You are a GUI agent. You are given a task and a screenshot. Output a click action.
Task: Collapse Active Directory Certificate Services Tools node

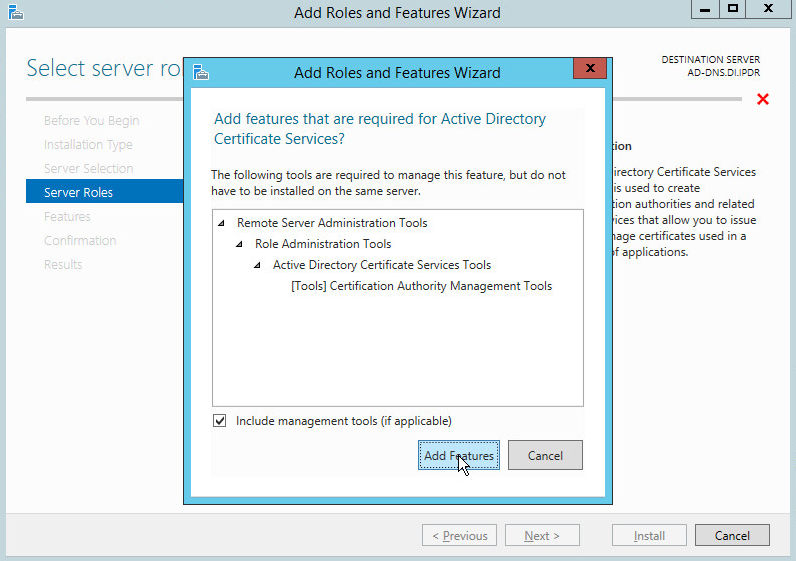point(258,265)
